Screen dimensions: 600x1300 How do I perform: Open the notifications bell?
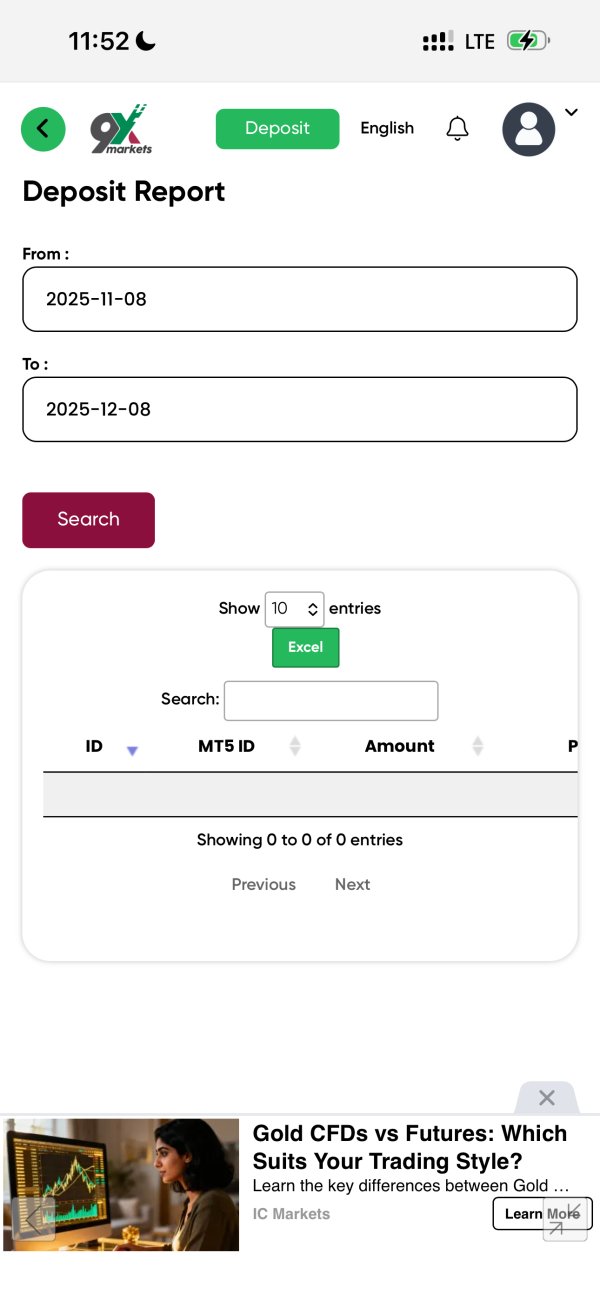tap(457, 129)
